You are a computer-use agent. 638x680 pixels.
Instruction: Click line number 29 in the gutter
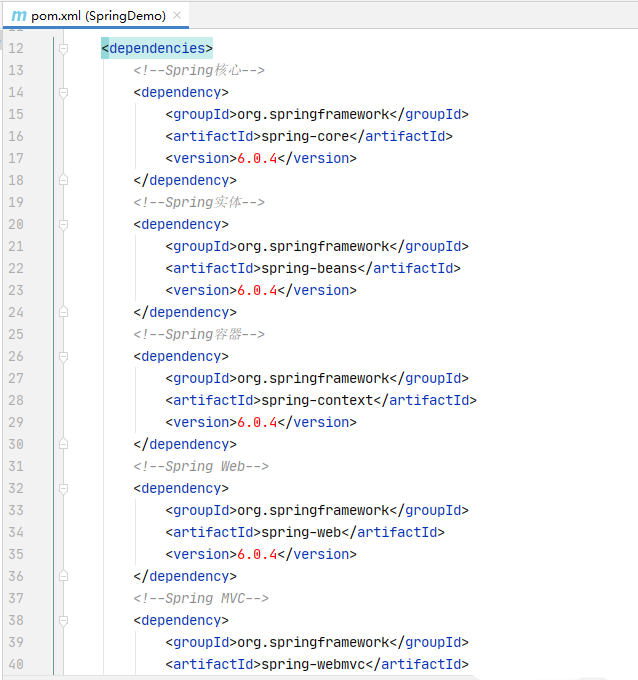click(x=16, y=422)
